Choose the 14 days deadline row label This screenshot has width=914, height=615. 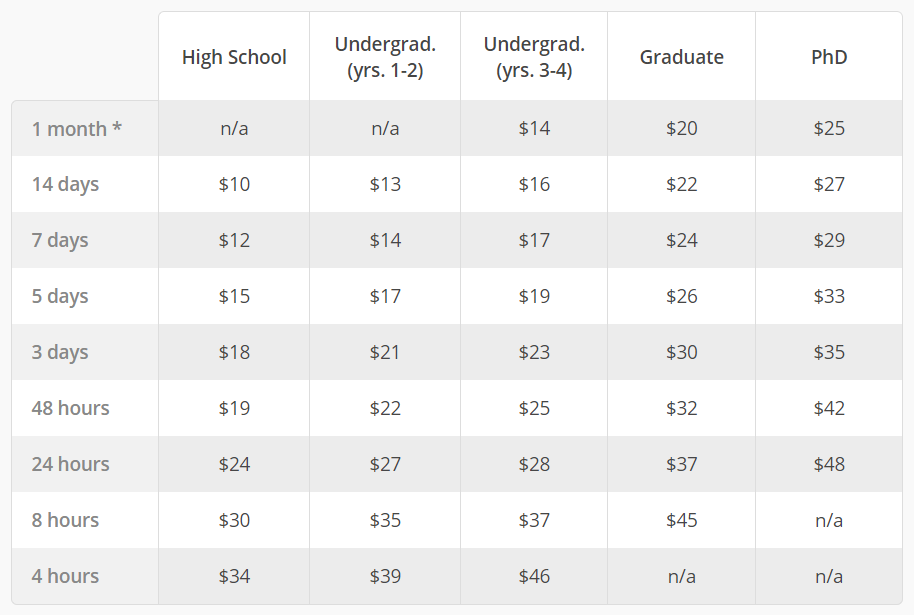click(x=65, y=184)
